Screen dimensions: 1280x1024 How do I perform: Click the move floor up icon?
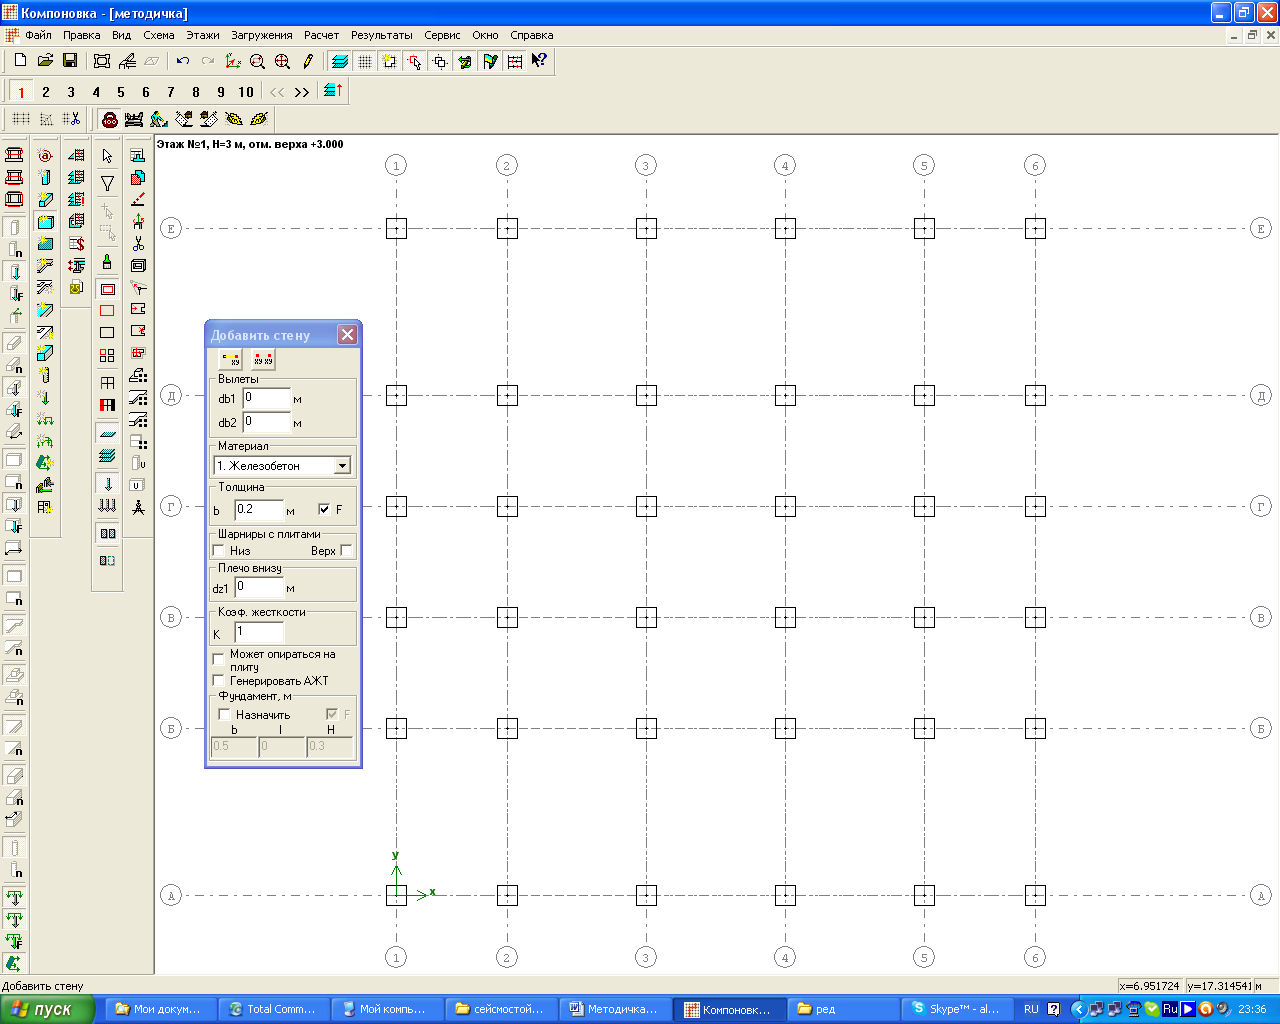pyautogui.click(x=333, y=91)
